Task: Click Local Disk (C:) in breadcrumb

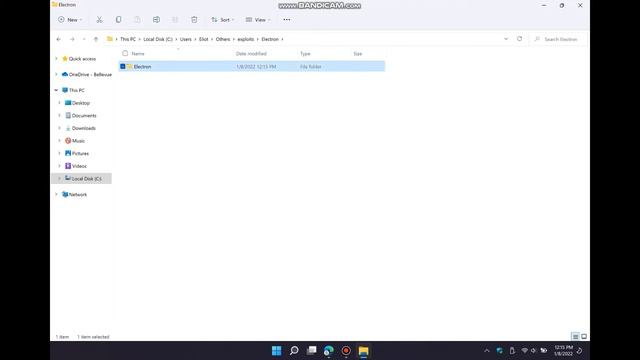Action: [x=158, y=39]
